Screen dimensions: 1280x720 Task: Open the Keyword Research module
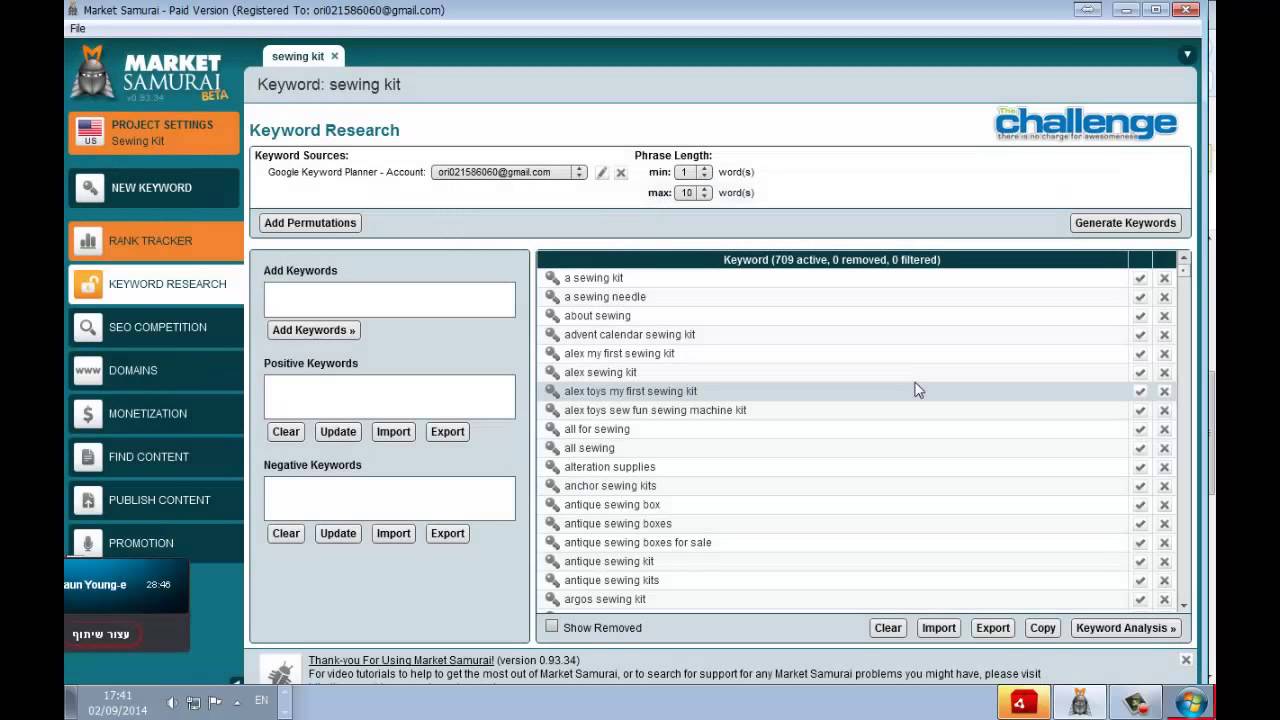tap(155, 284)
